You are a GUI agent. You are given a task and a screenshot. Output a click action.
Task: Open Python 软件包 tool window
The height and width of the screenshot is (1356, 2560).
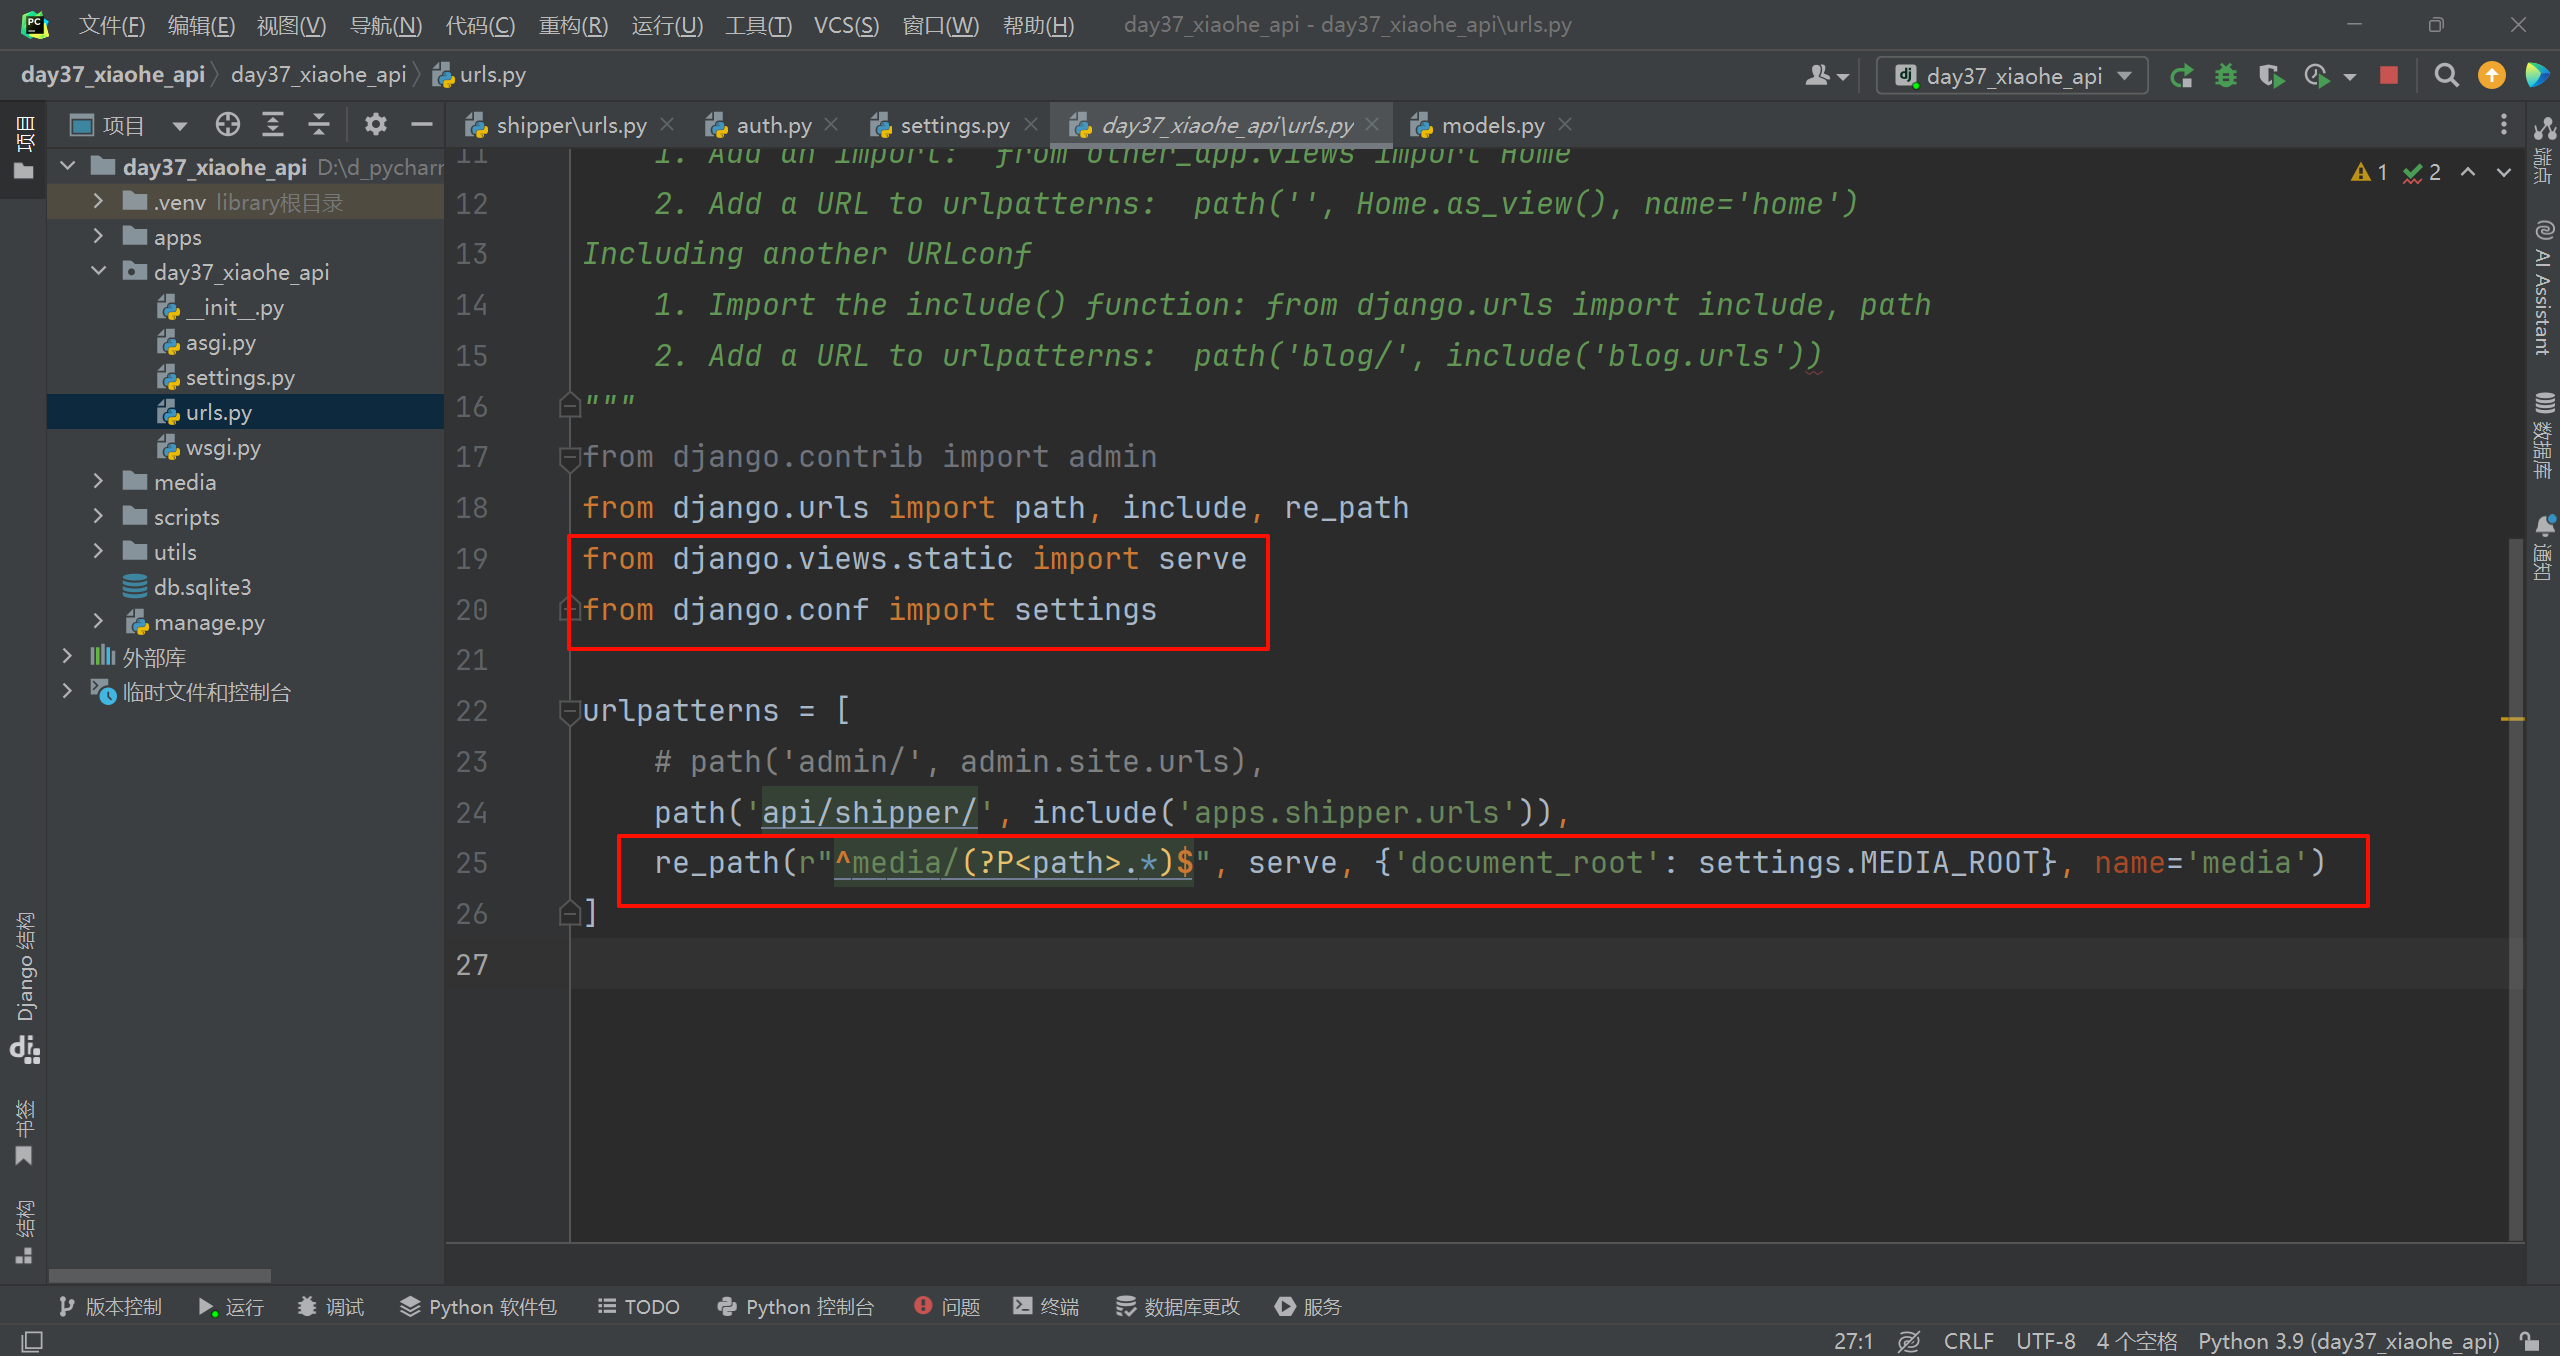click(x=478, y=1307)
